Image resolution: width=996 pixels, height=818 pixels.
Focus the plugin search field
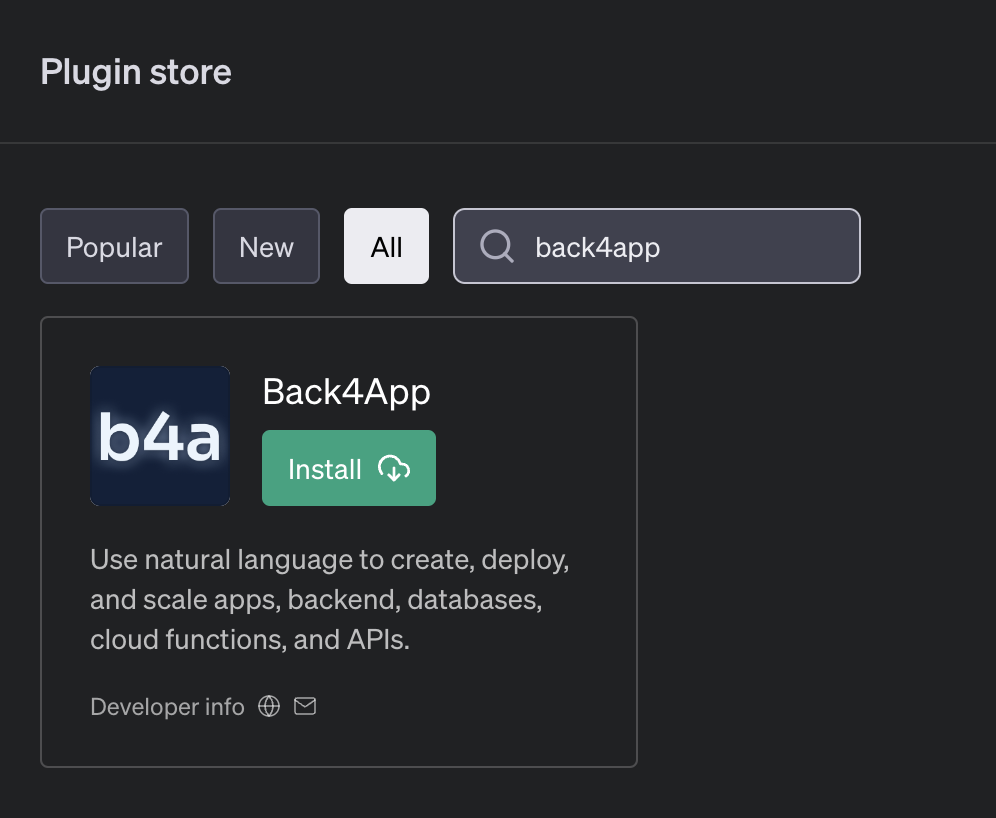pos(657,246)
